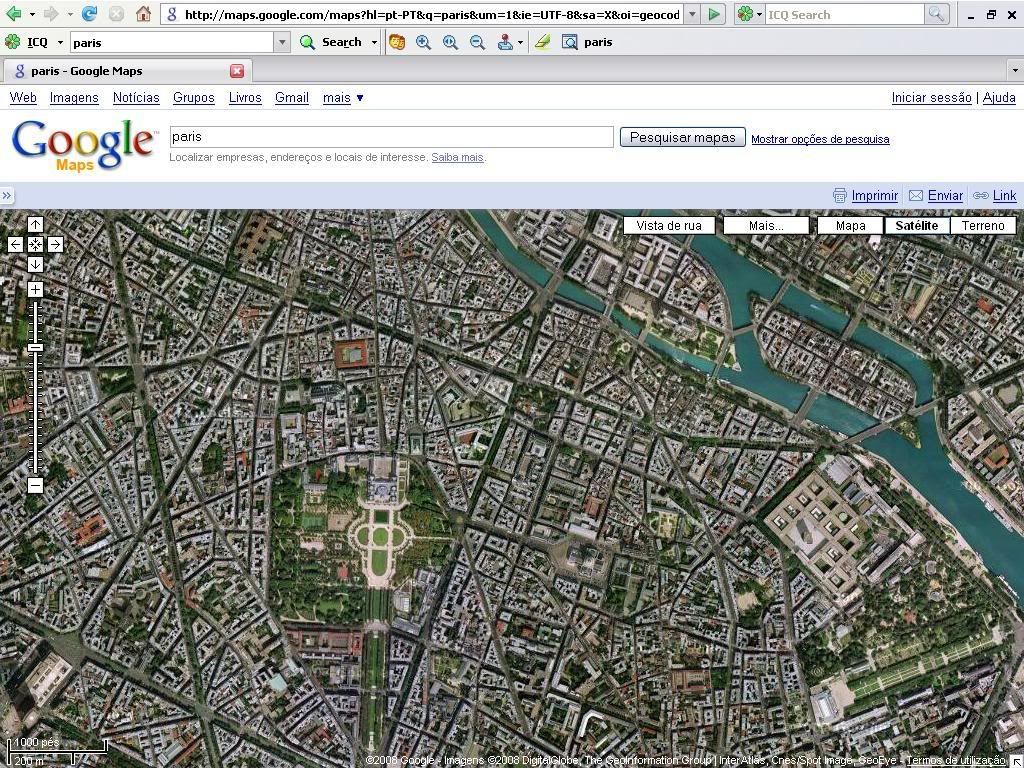Click the map zoom slider handle
The image size is (1024, 768).
(35, 347)
